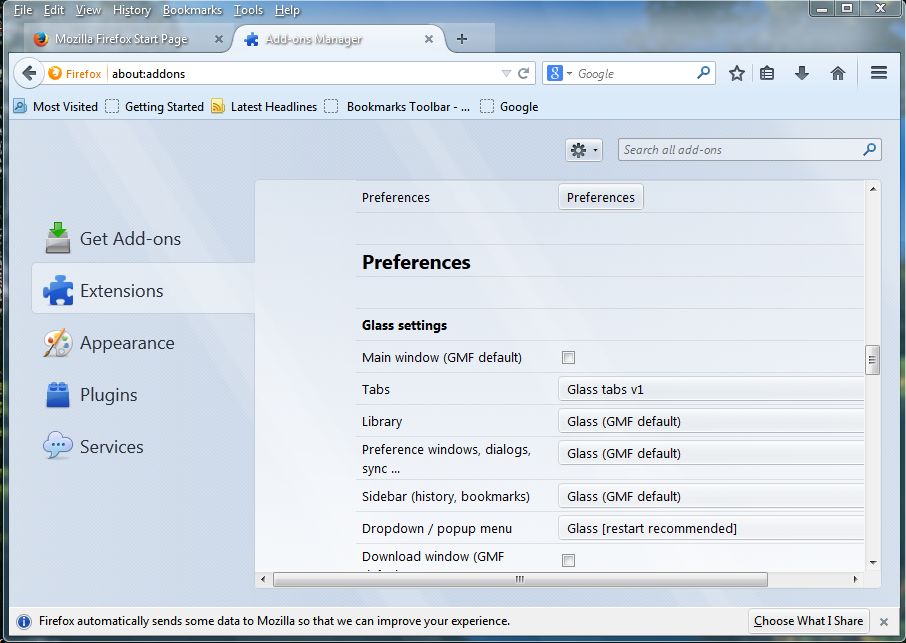The width and height of the screenshot is (906, 643).
Task: Reload the current page
Action: [x=523, y=73]
